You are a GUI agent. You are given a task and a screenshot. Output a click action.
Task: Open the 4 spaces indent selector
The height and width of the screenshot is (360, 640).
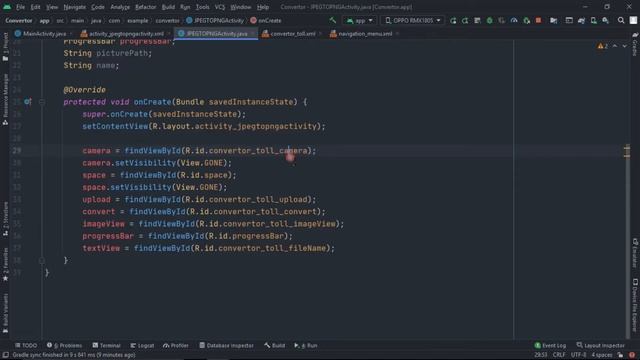[602, 355]
